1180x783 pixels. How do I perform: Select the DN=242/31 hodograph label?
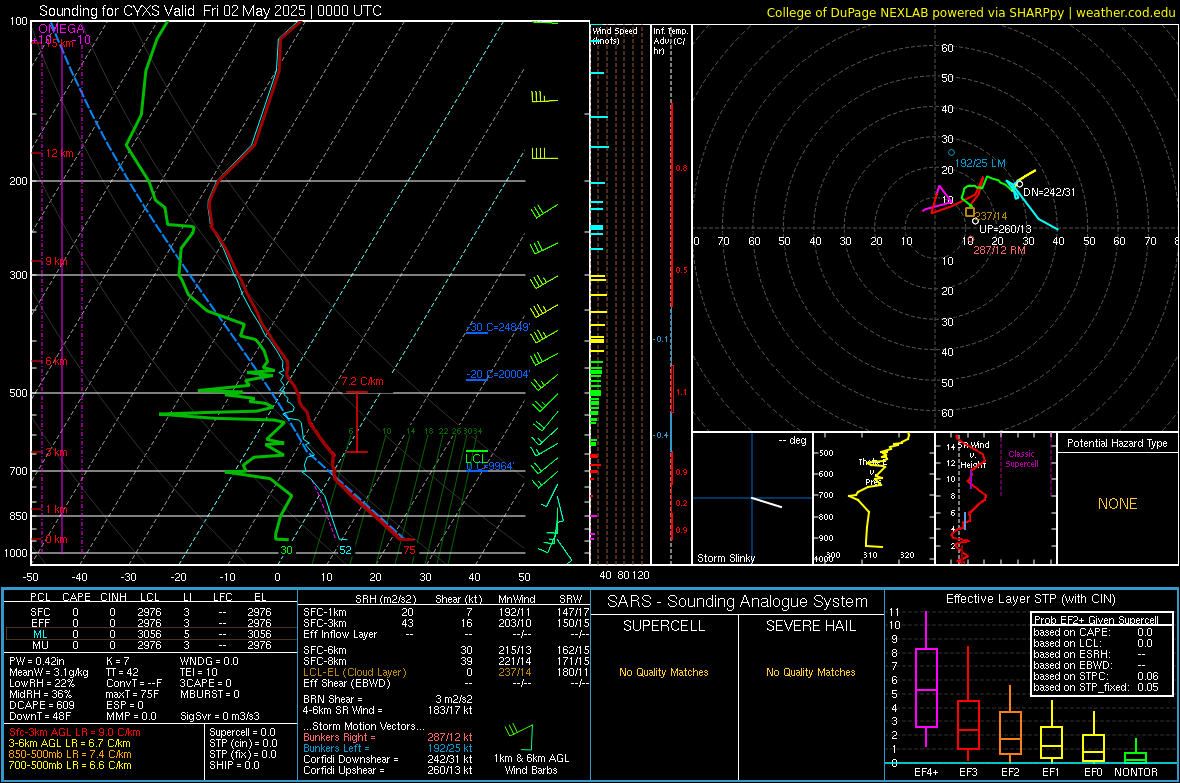(x=1049, y=192)
